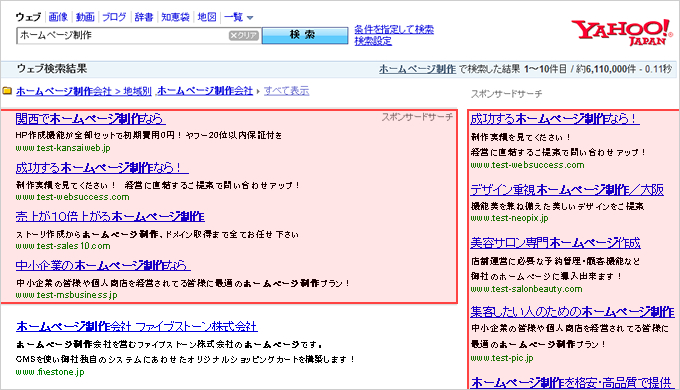Open ホームページ制作会社 > 地域別 category link
Screen dimensions: 680x390
[84, 91]
